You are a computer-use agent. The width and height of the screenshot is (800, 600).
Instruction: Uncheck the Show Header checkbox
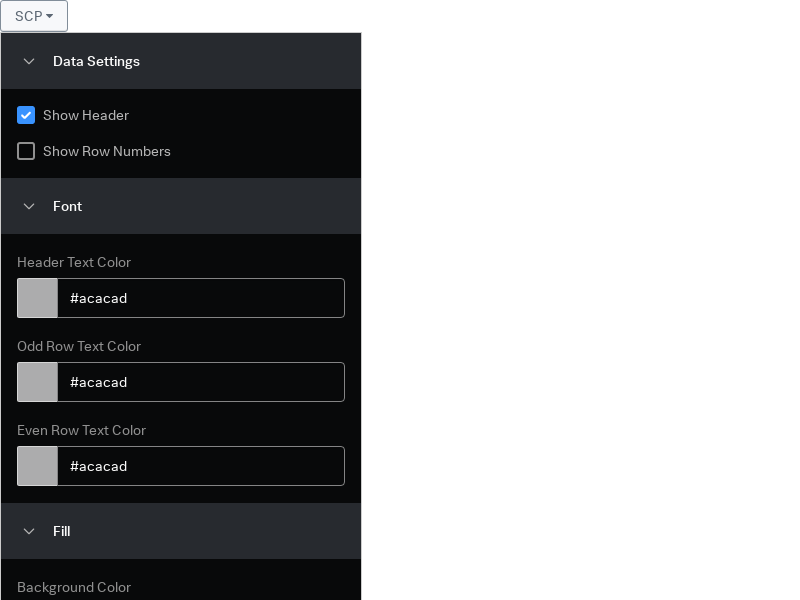pyautogui.click(x=26, y=115)
